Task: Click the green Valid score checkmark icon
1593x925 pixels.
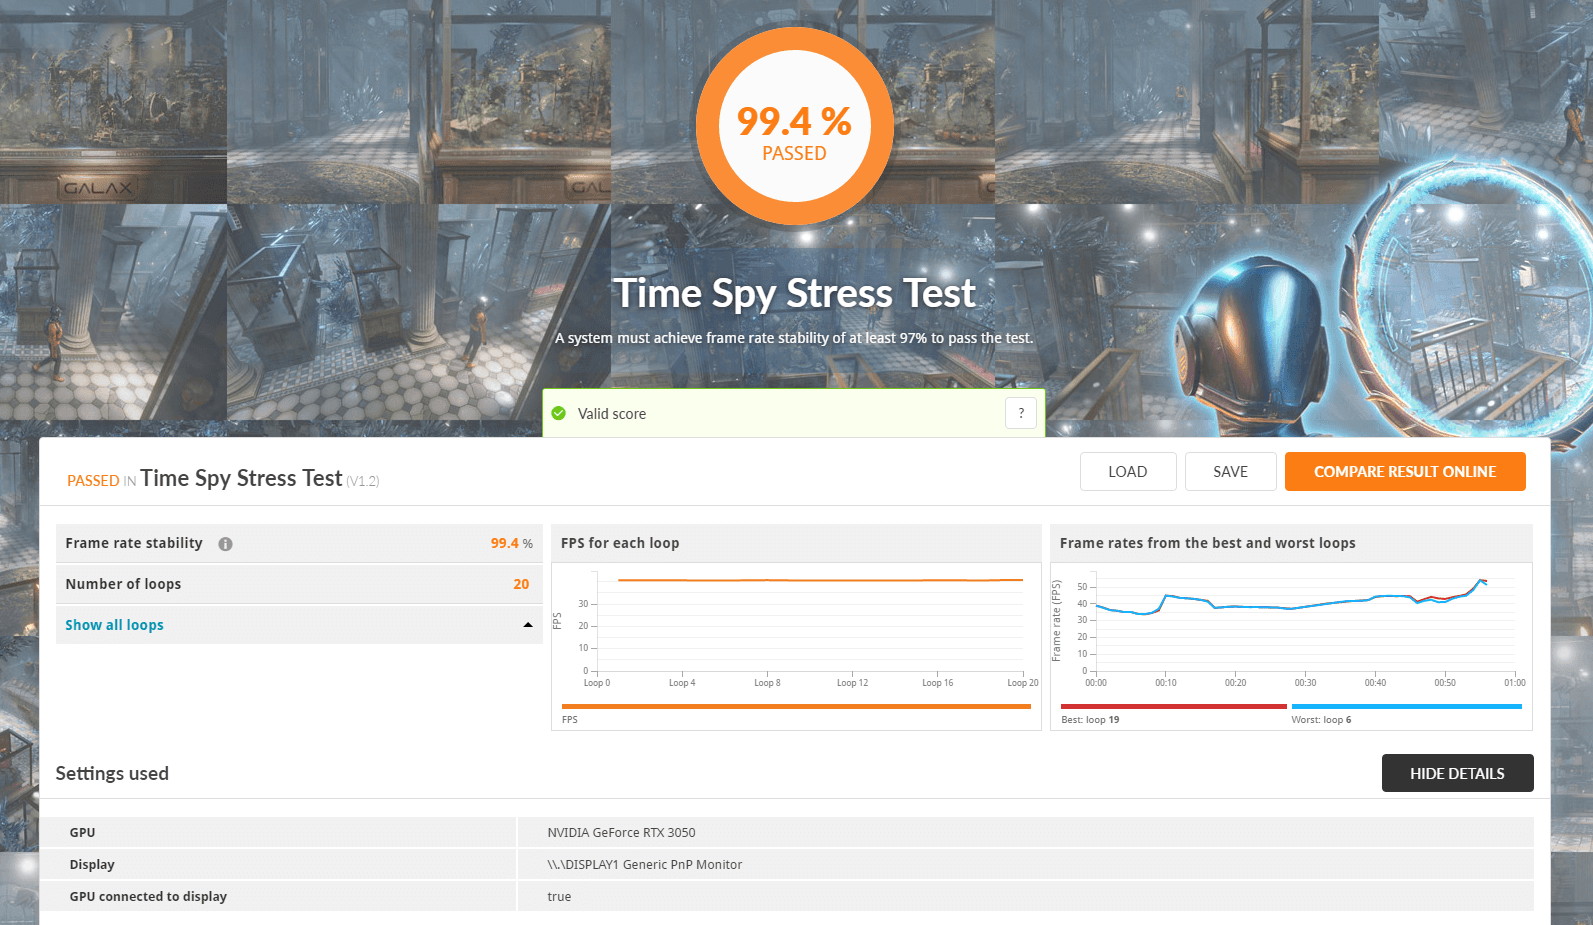Action: 559,413
